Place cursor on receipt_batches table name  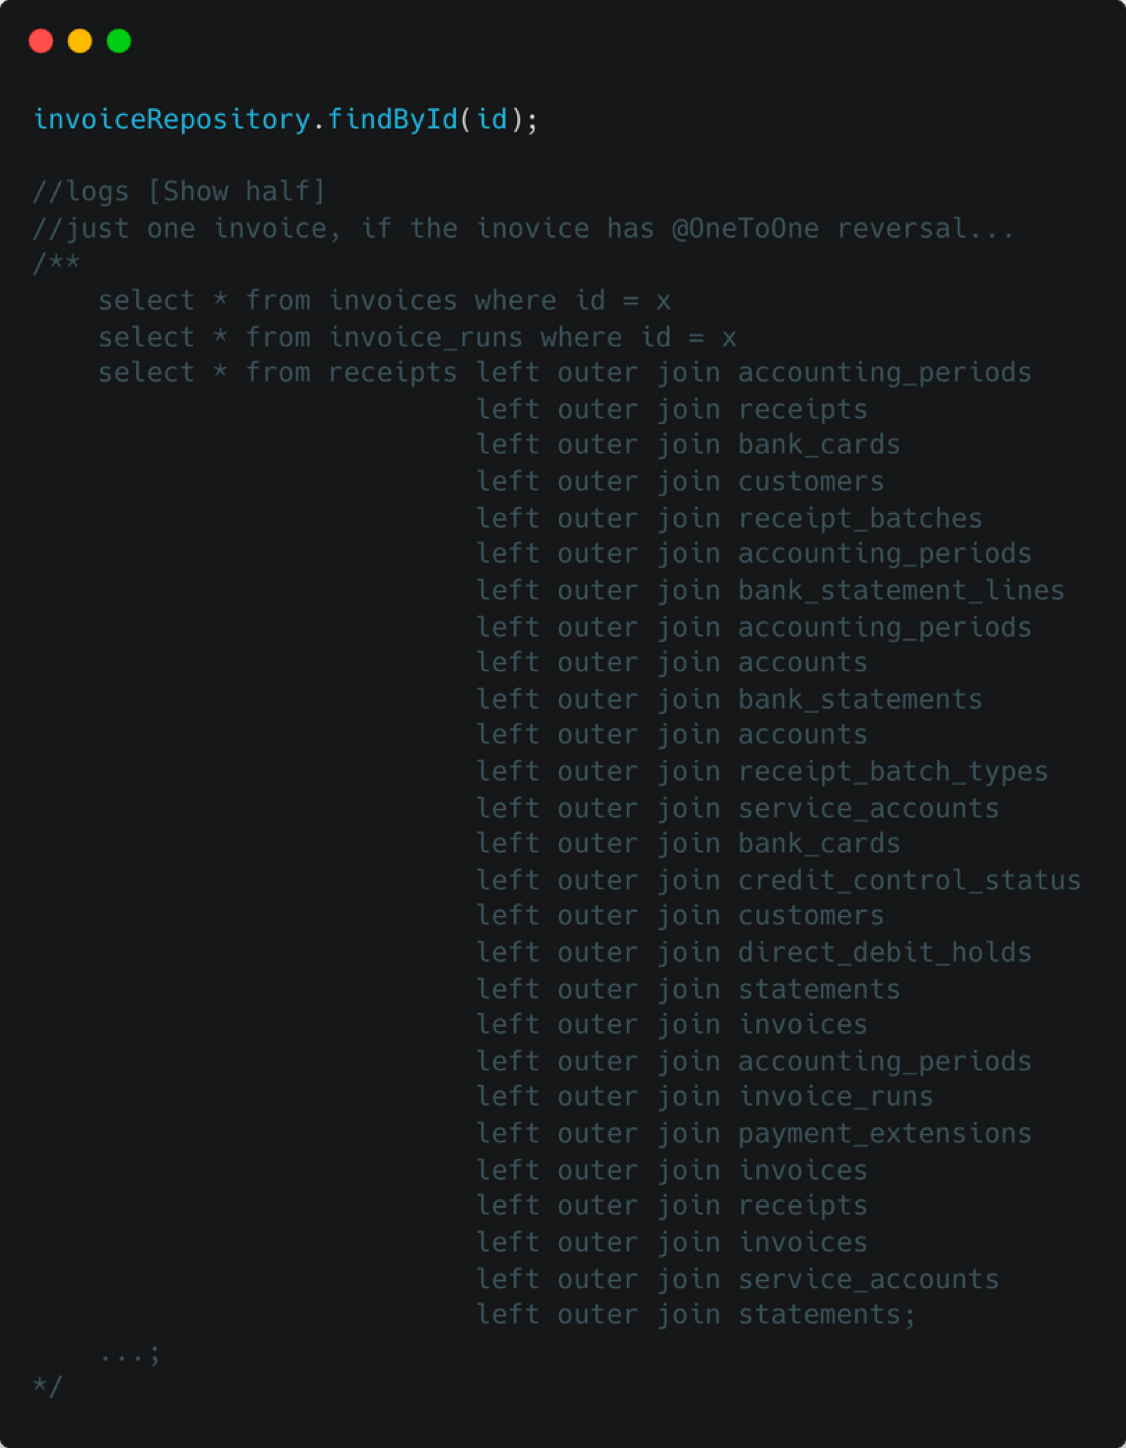[x=860, y=518]
